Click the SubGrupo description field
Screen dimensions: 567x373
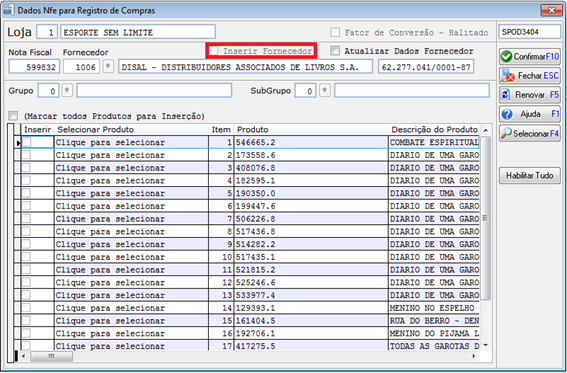[412, 90]
